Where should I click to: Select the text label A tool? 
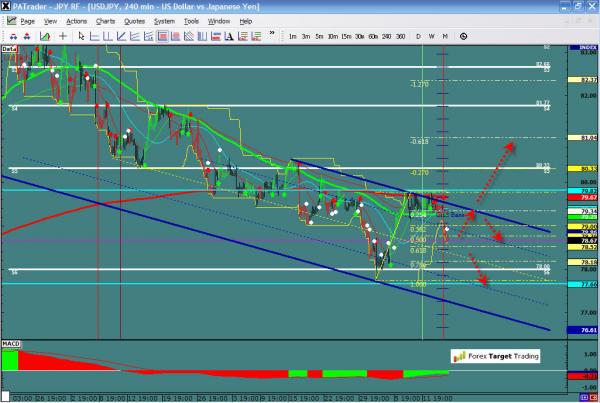(229, 36)
